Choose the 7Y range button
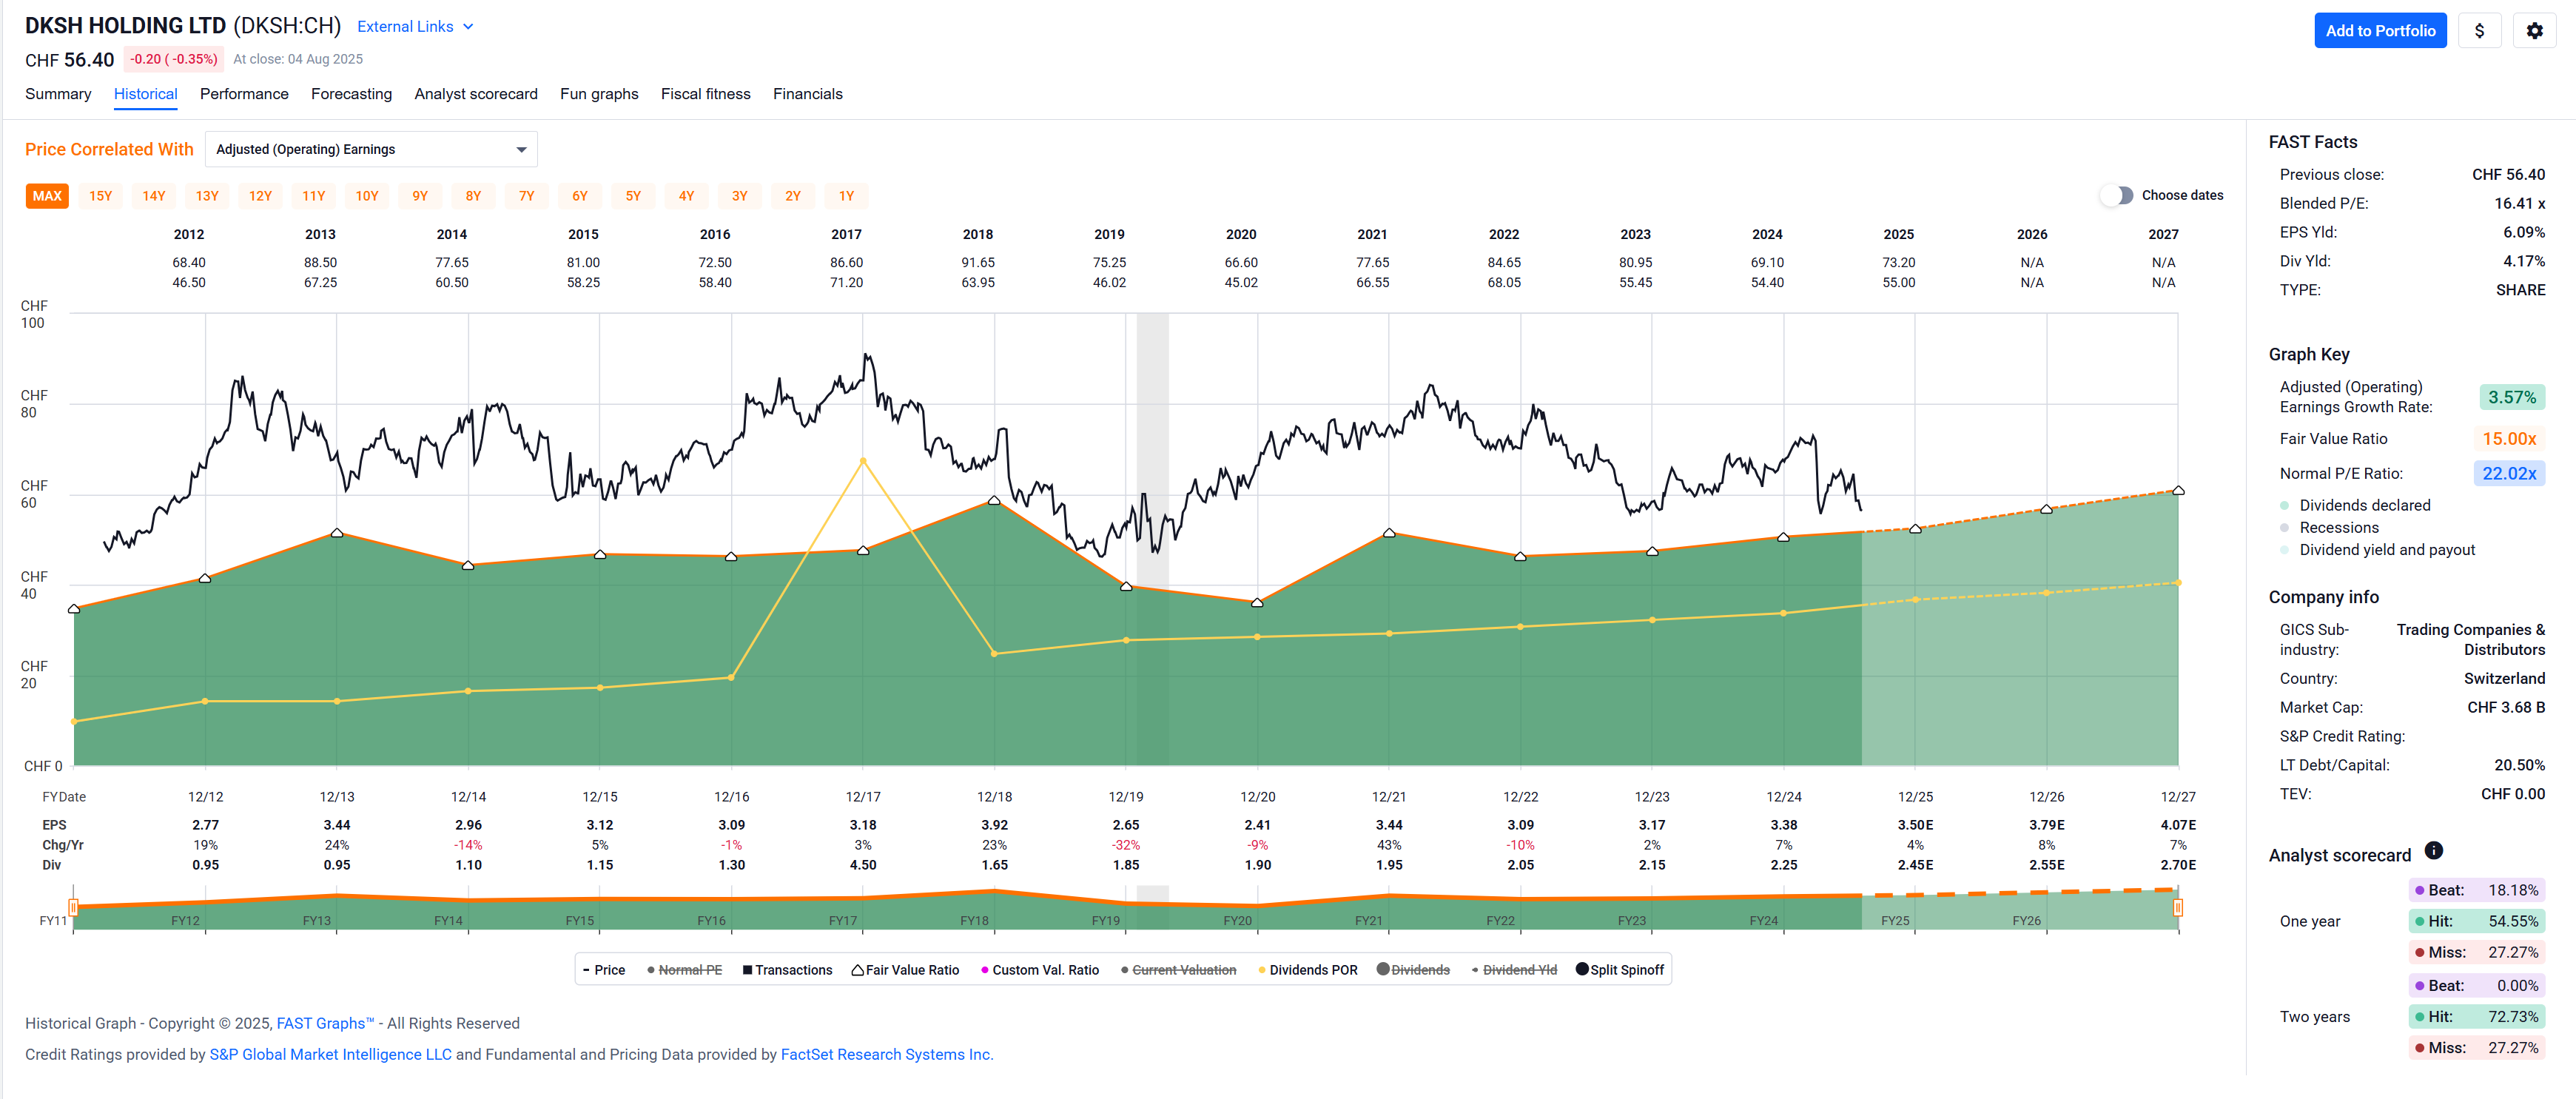Screen dimensions: 2576x1099 527,196
